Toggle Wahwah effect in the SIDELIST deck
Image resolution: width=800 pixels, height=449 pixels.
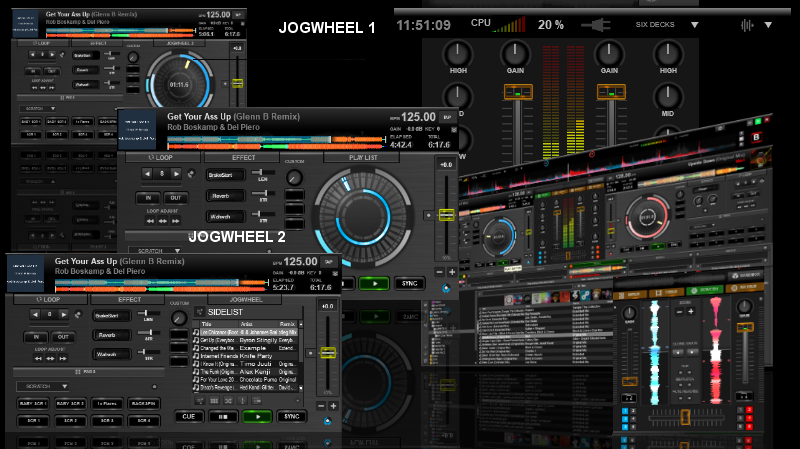[111, 354]
